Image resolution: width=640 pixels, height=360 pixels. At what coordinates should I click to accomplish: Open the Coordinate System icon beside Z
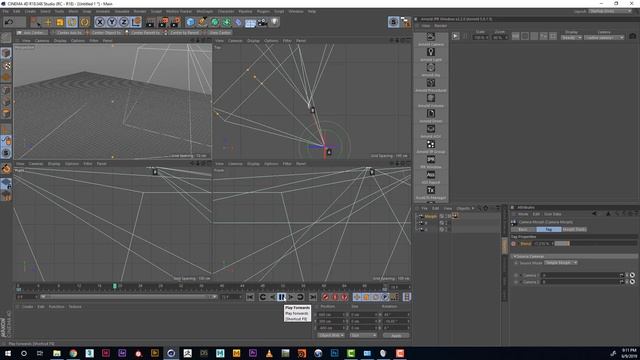tap(136, 22)
